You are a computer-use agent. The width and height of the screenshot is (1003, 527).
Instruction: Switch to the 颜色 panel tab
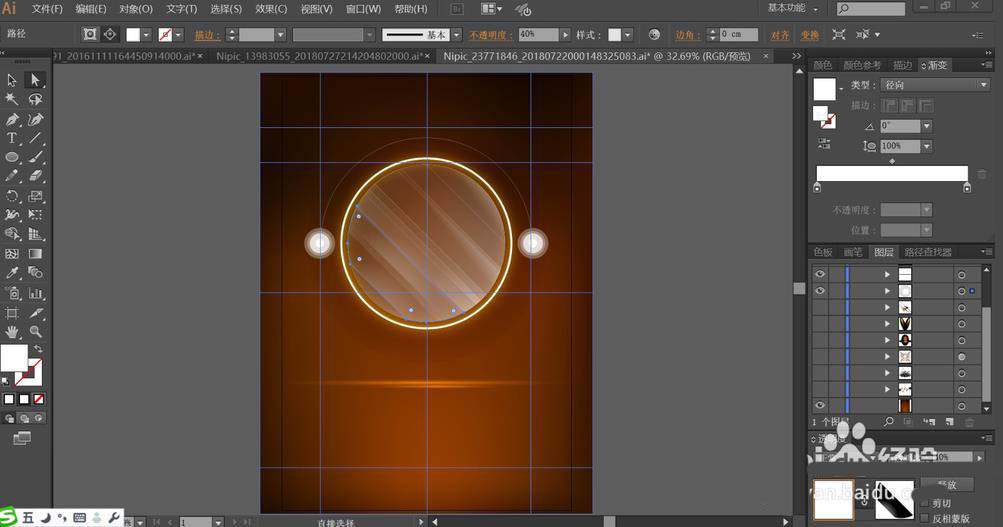823,65
